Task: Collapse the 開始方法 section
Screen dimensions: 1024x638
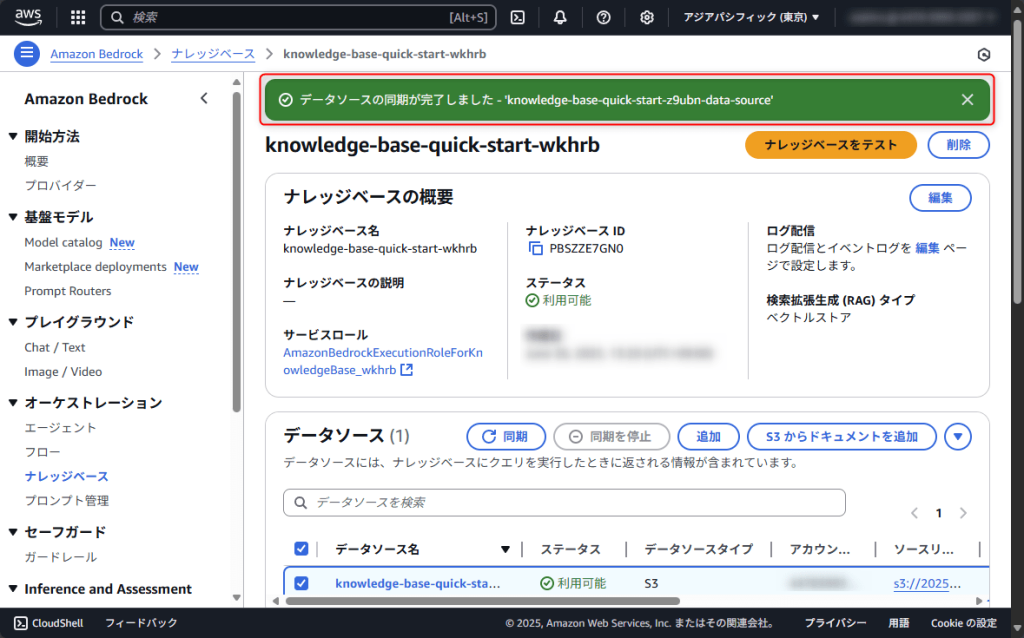Action: pos(13,136)
